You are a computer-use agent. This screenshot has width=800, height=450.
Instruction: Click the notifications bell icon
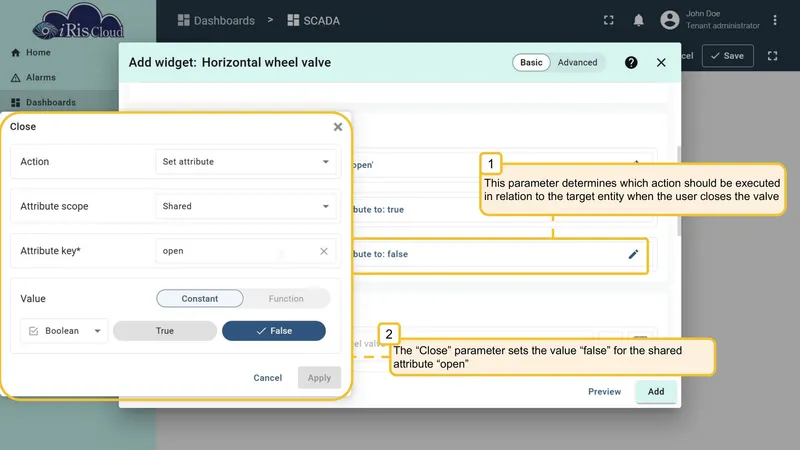[x=638, y=20]
